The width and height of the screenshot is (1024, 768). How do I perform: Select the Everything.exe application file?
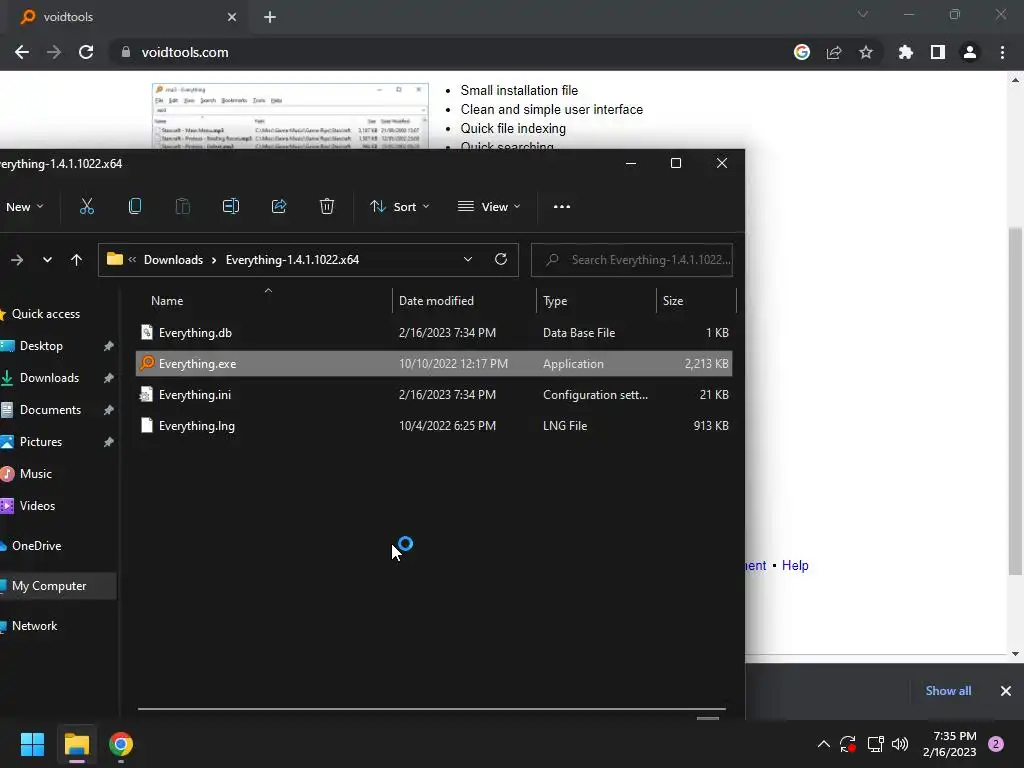coord(434,364)
